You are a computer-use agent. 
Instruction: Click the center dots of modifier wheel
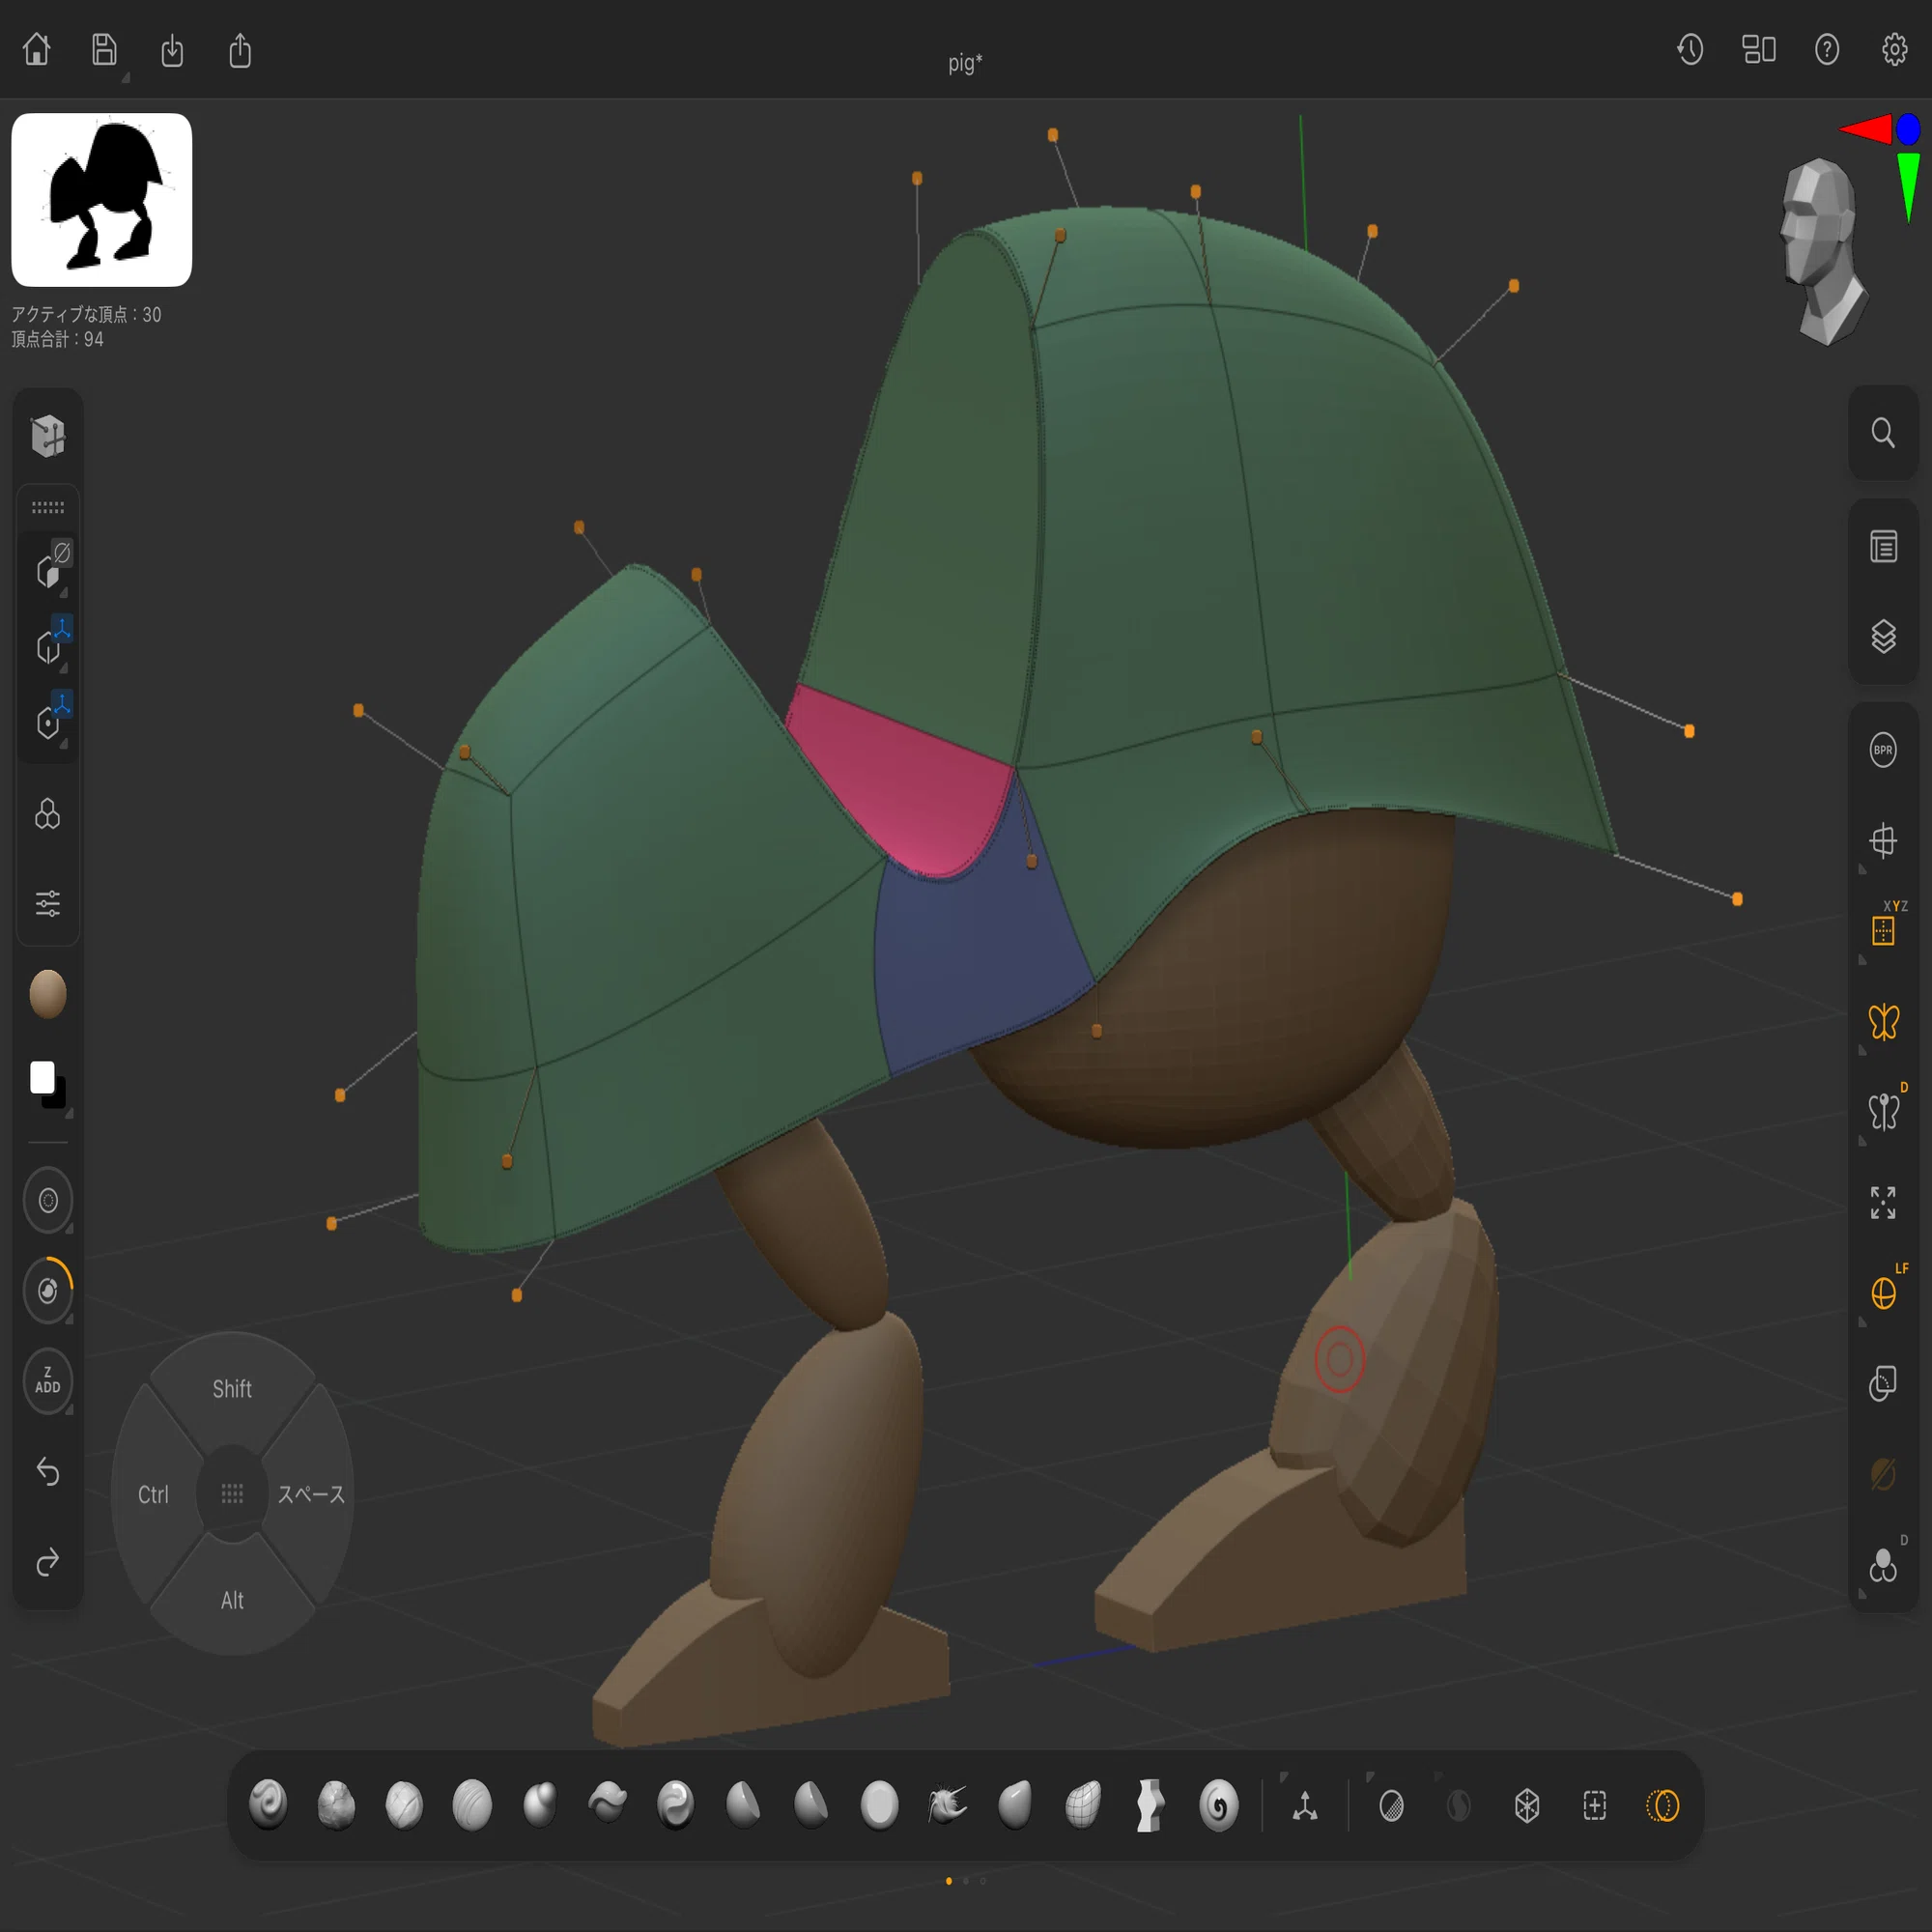coord(232,1493)
